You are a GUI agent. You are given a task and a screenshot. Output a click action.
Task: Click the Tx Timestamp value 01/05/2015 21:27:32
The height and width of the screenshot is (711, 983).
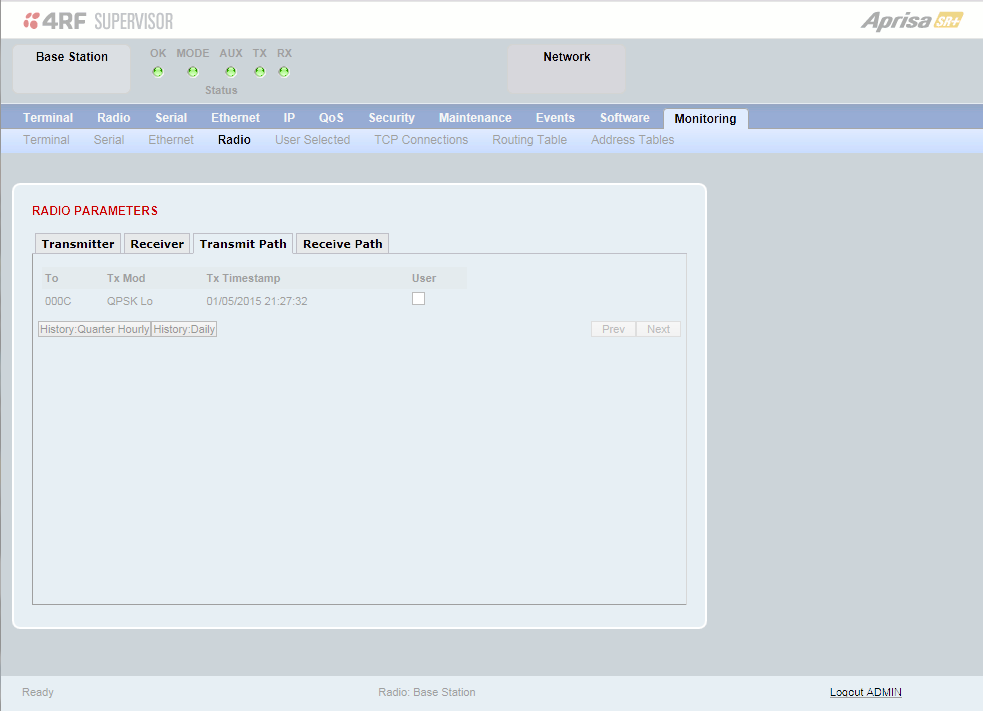pos(257,302)
